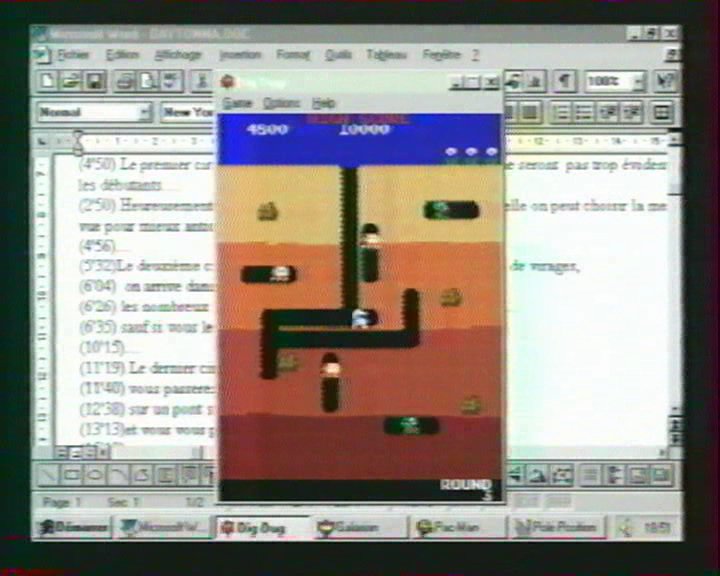The image size is (720, 576).
Task: Open Word's Format menu
Action: click(293, 55)
